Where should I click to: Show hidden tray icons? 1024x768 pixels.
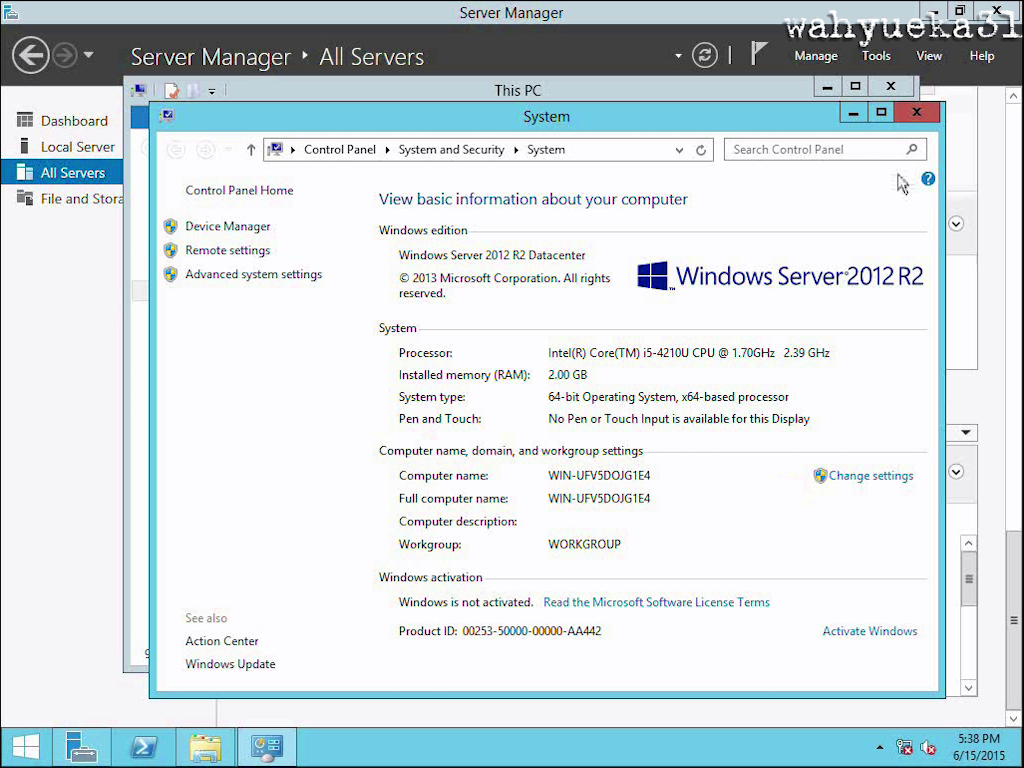pyautogui.click(x=880, y=747)
